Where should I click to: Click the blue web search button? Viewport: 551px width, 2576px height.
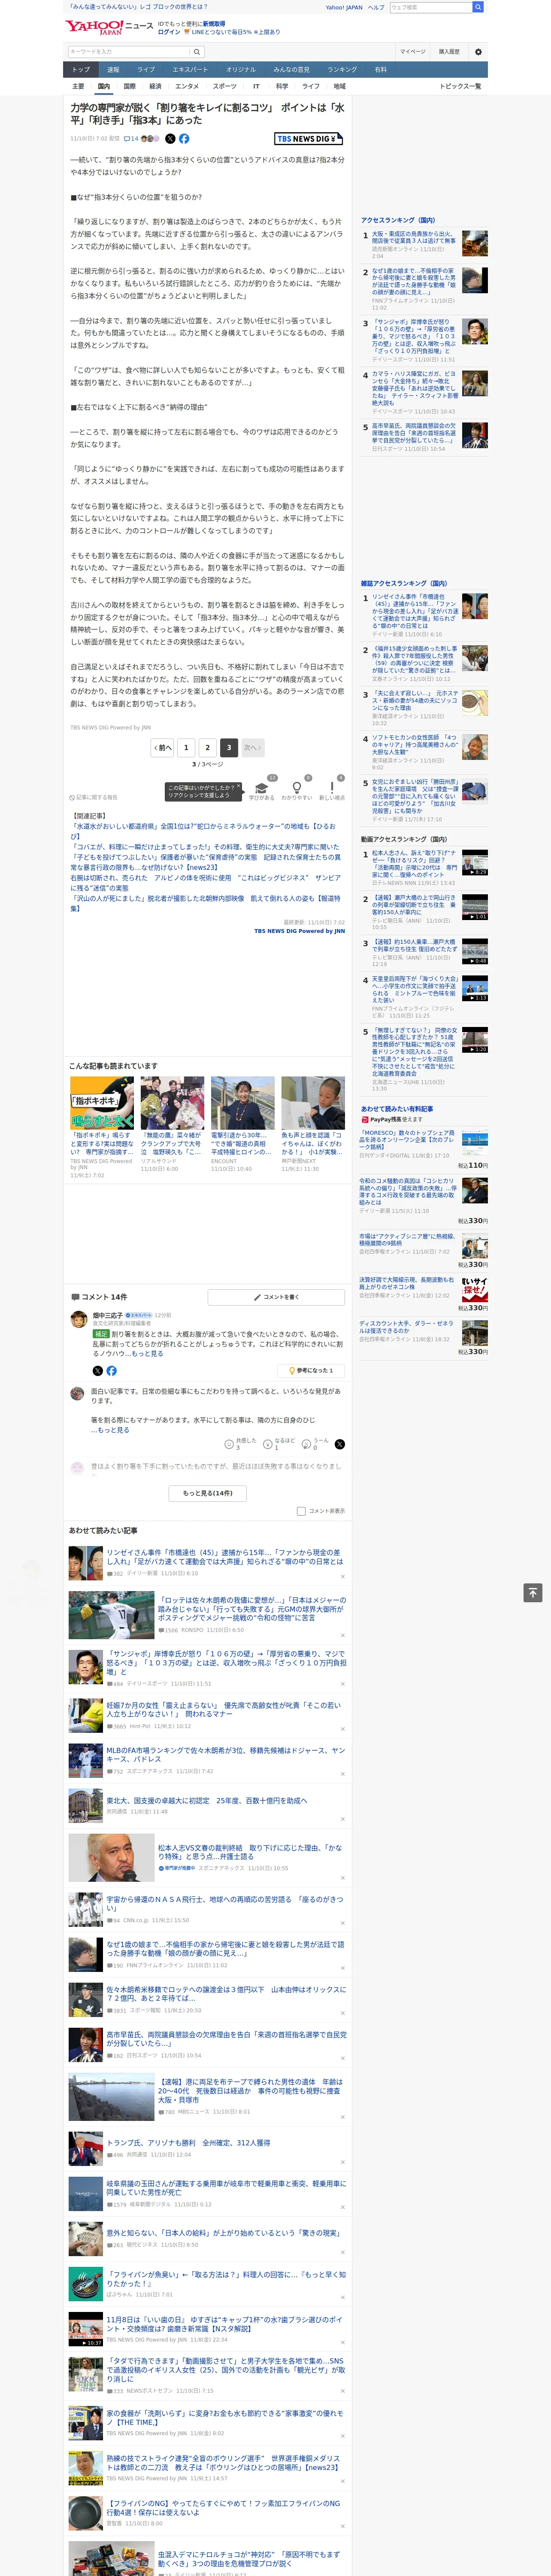[x=478, y=7]
